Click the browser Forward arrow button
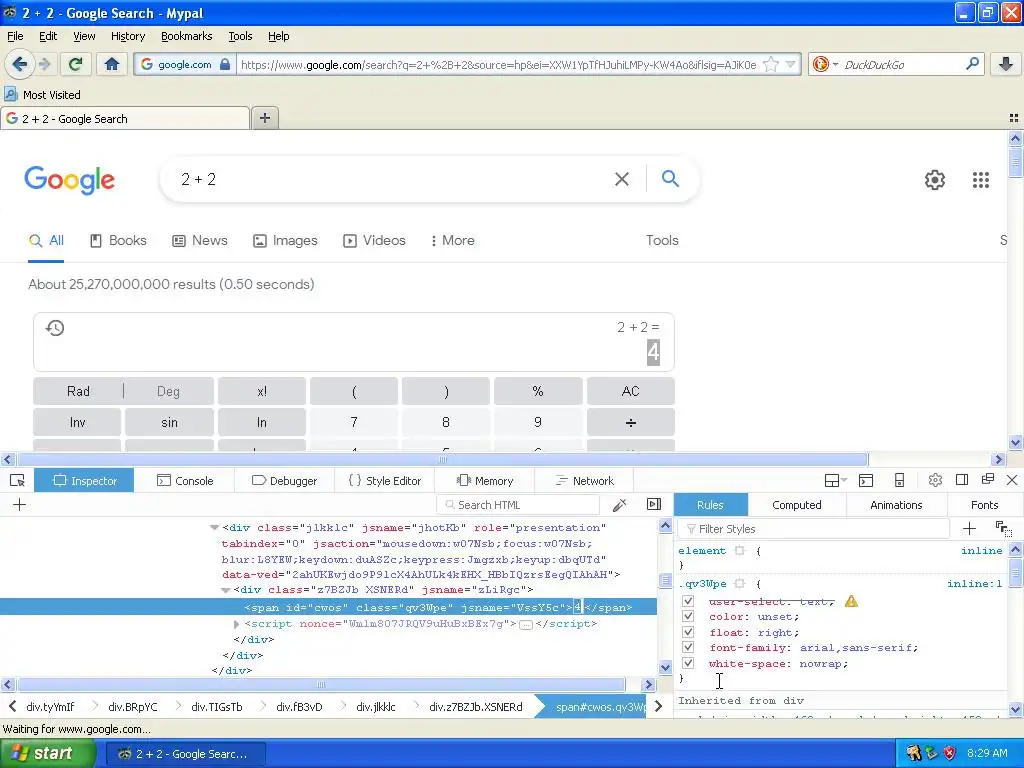The width and height of the screenshot is (1024, 768). tap(44, 64)
